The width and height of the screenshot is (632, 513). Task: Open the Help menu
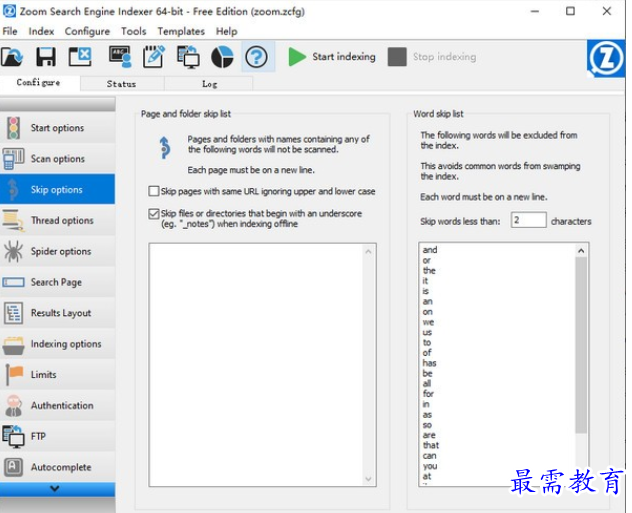click(x=227, y=31)
